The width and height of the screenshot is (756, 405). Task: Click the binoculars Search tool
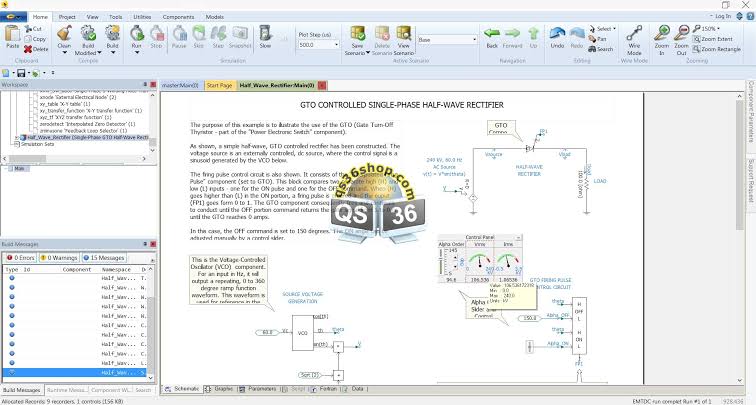point(601,49)
